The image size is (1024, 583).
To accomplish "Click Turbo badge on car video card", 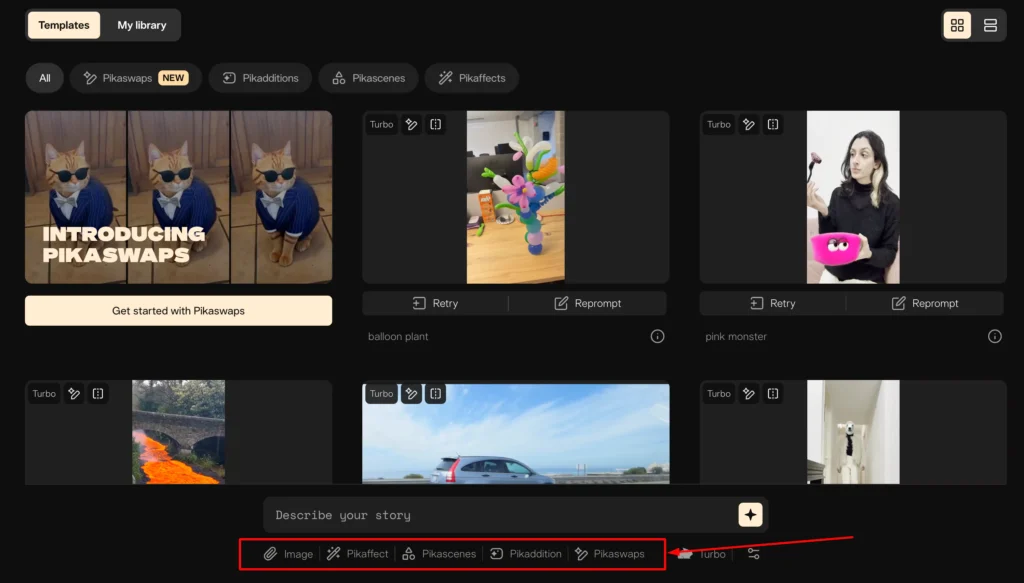I will point(381,394).
